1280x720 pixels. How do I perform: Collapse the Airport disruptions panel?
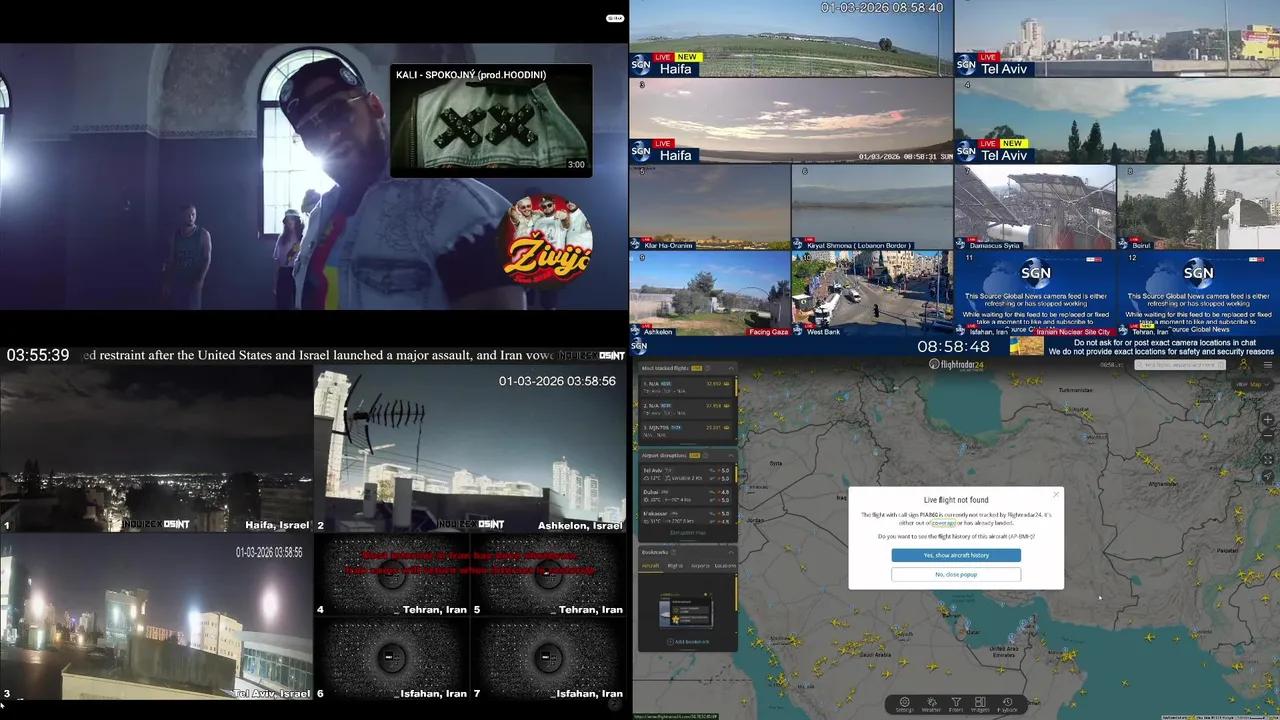(x=730, y=455)
